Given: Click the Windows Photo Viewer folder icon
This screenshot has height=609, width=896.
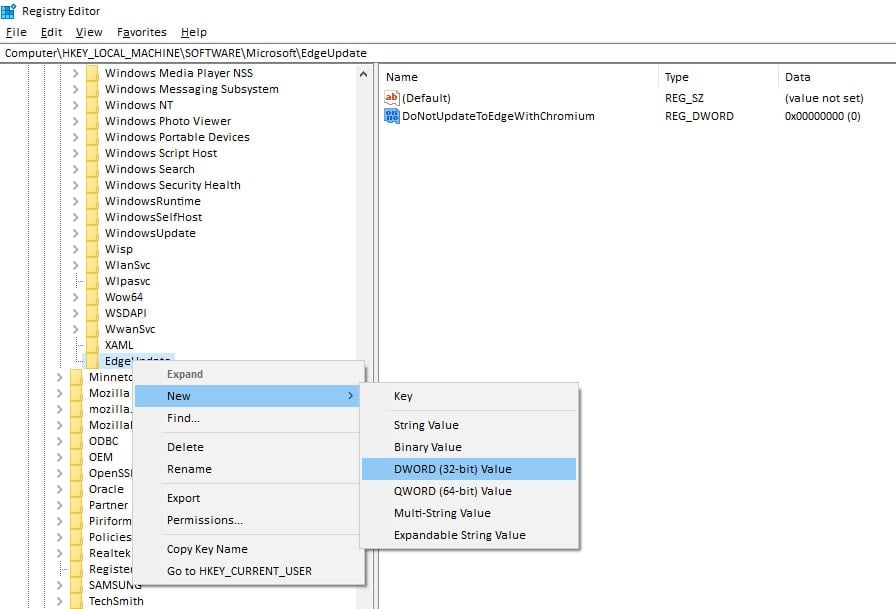Looking at the screenshot, I should point(92,121).
